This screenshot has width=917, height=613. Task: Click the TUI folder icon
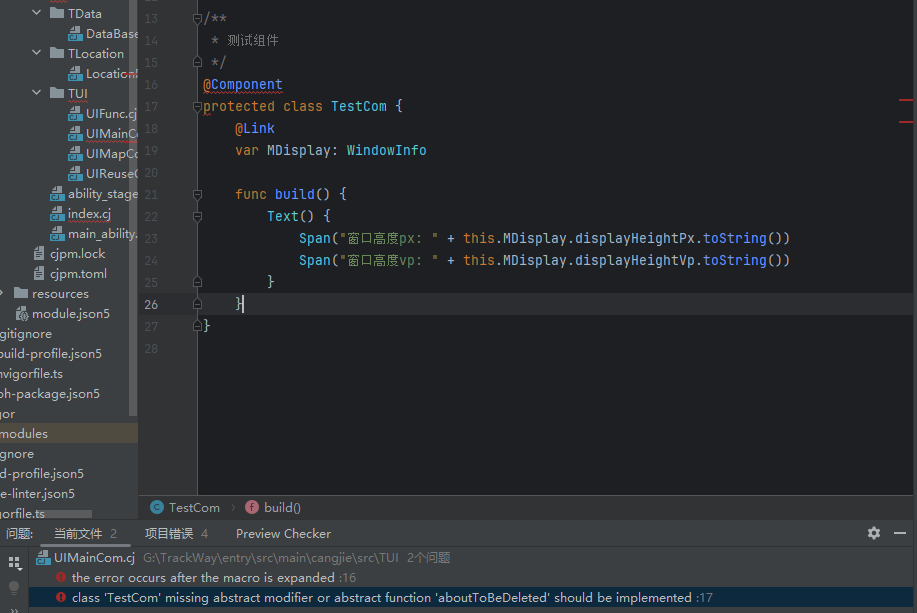[x=57, y=92]
